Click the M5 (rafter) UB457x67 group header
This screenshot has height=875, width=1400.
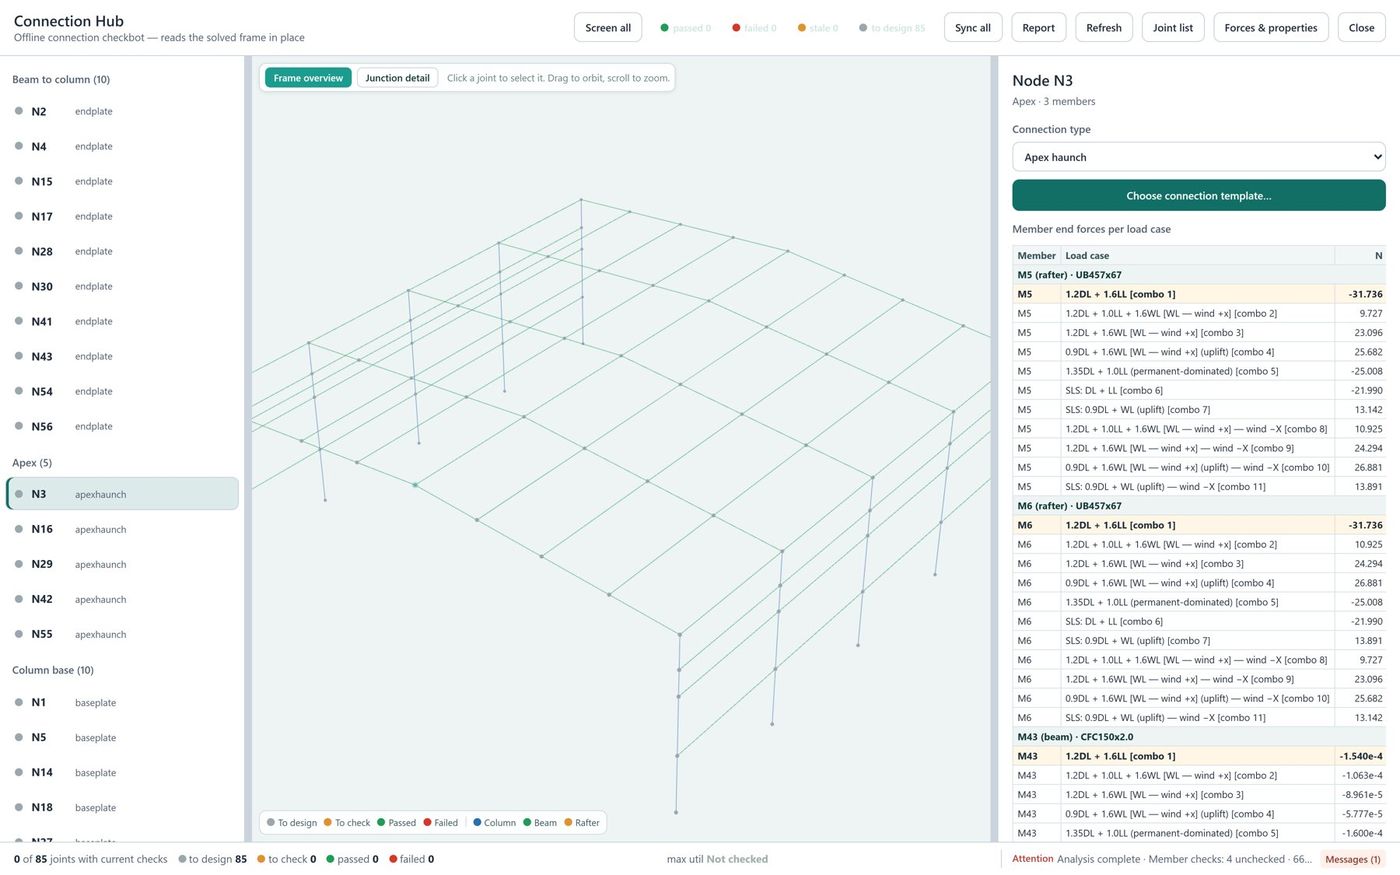click(1200, 275)
